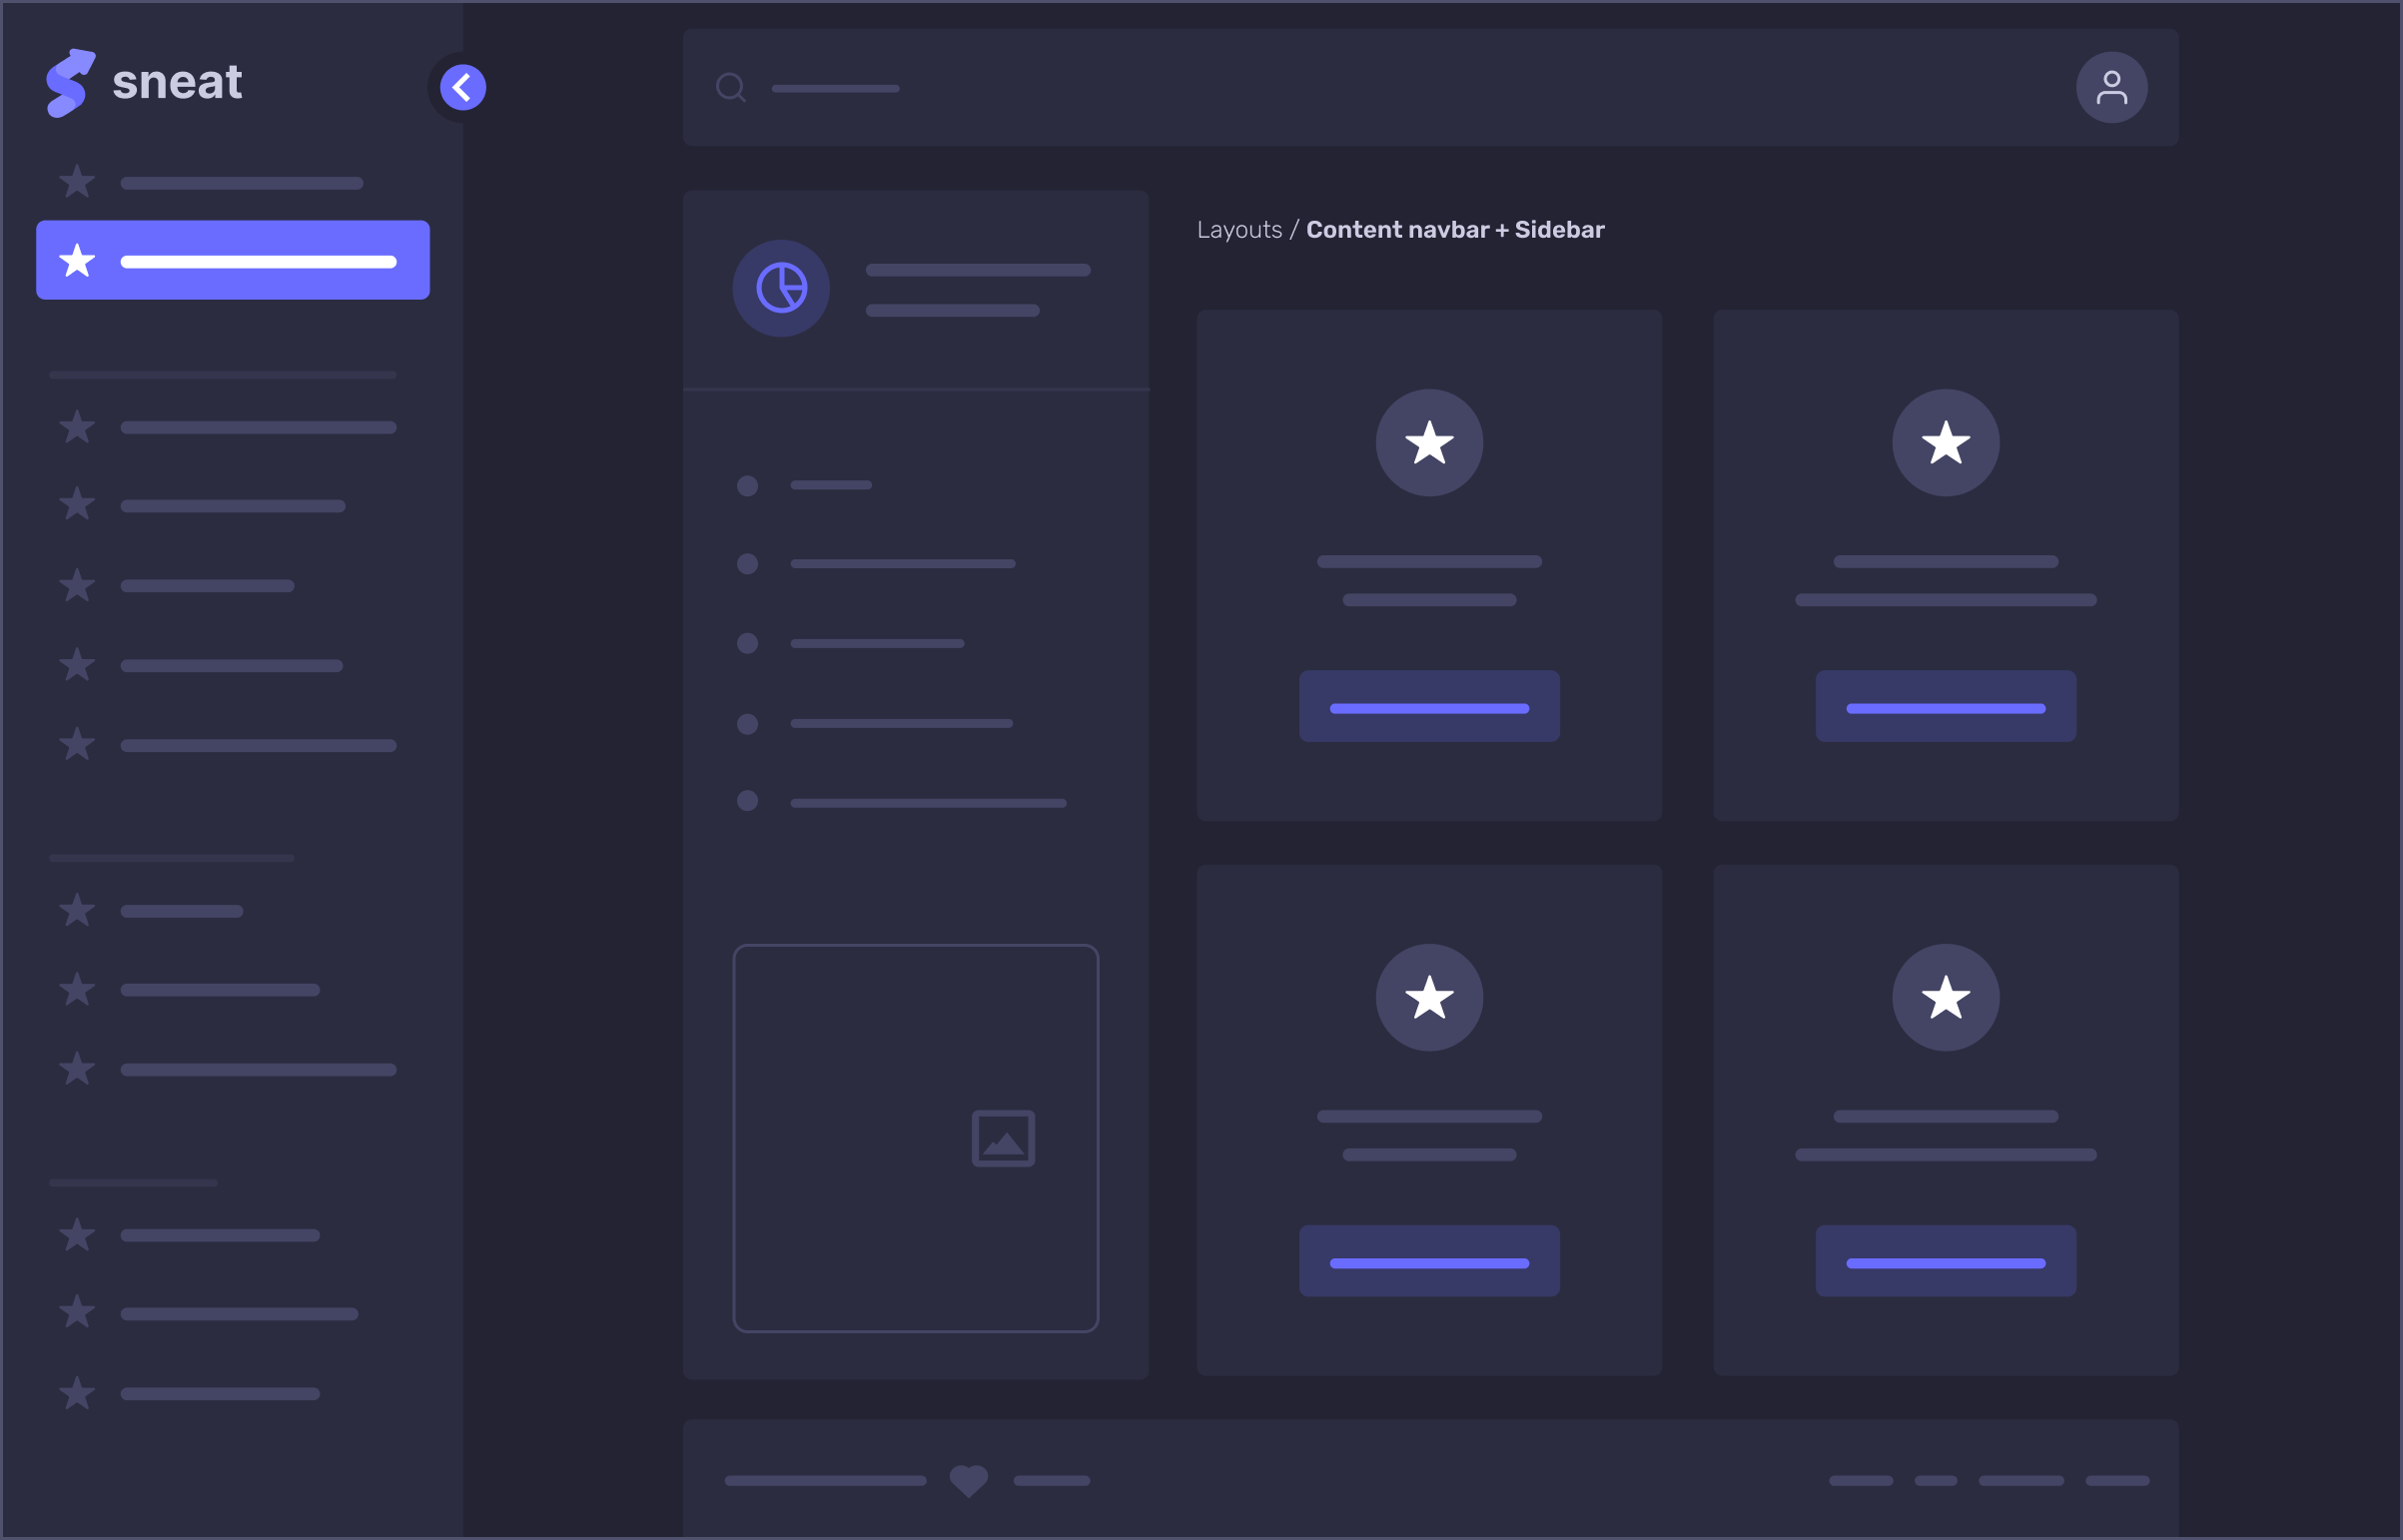The image size is (2403, 1540).
Task: Click the user profile avatar icon
Action: point(2110,86)
